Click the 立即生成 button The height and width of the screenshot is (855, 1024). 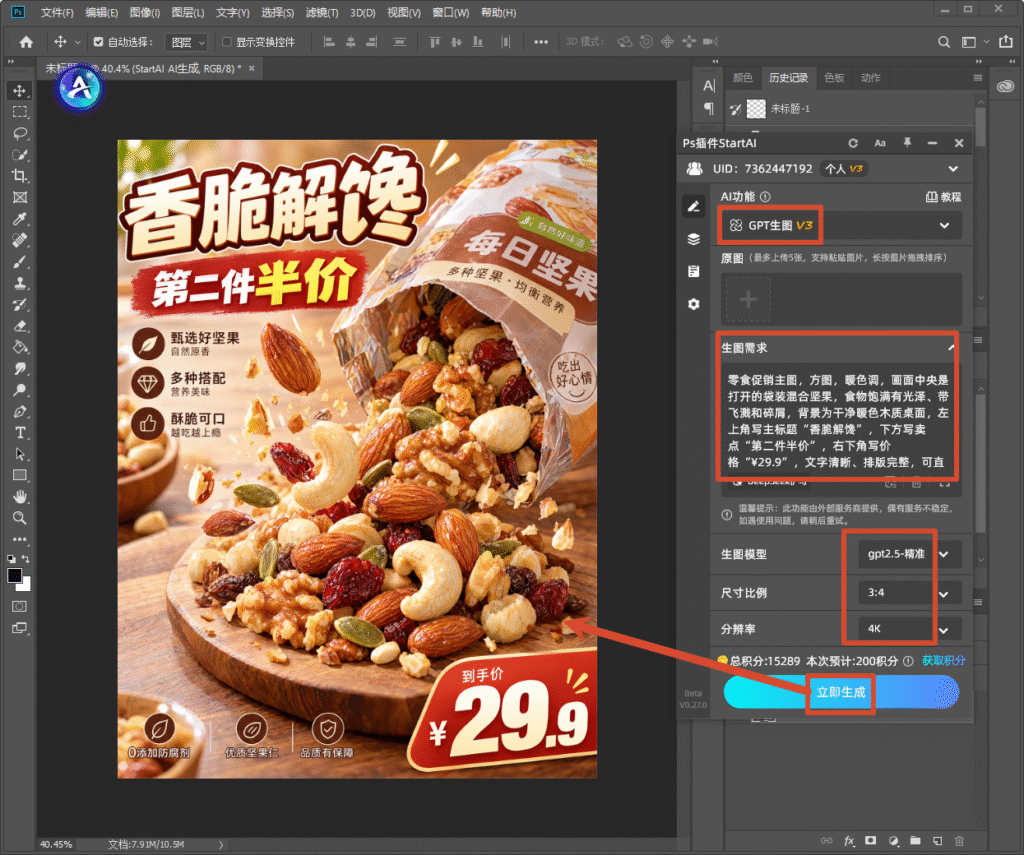[x=841, y=692]
